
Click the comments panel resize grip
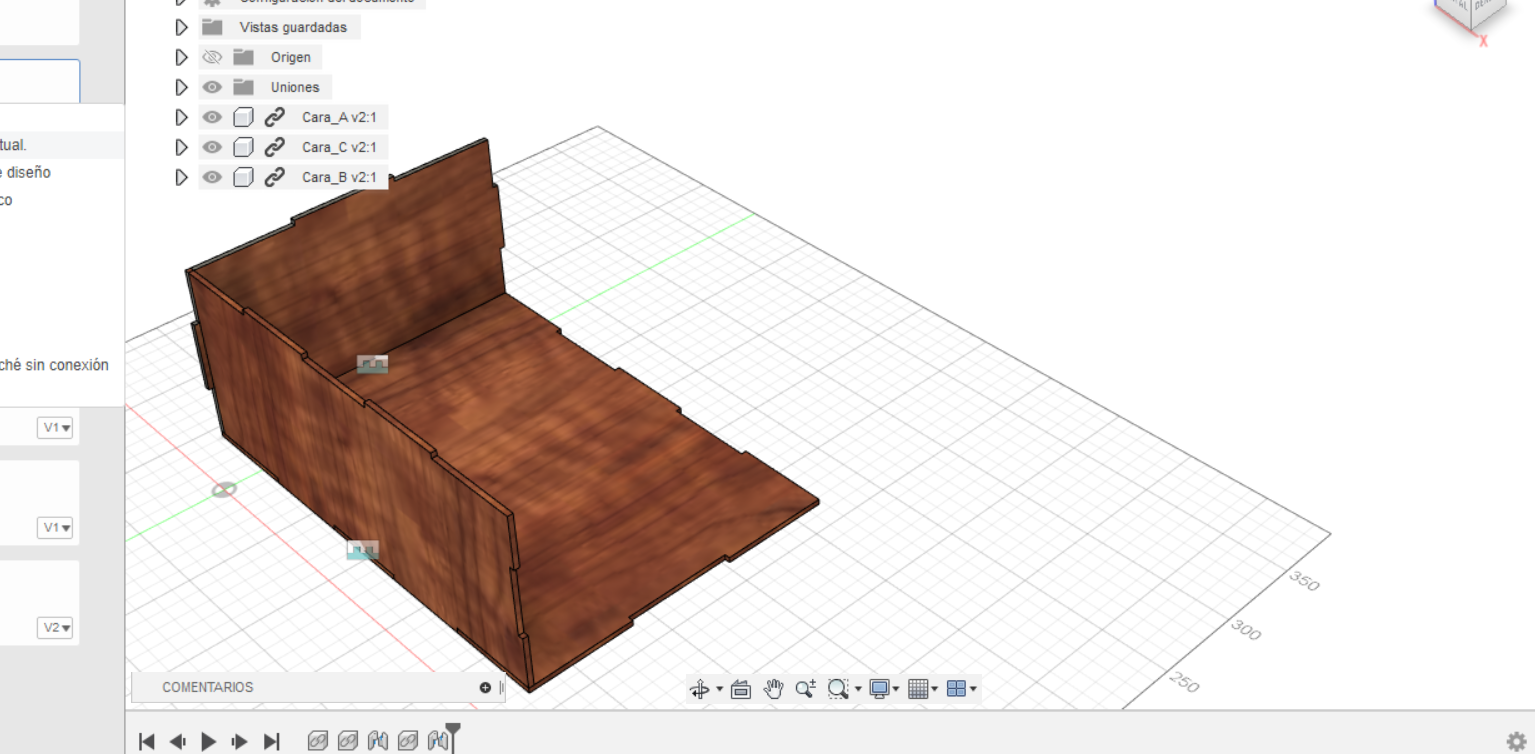point(501,688)
